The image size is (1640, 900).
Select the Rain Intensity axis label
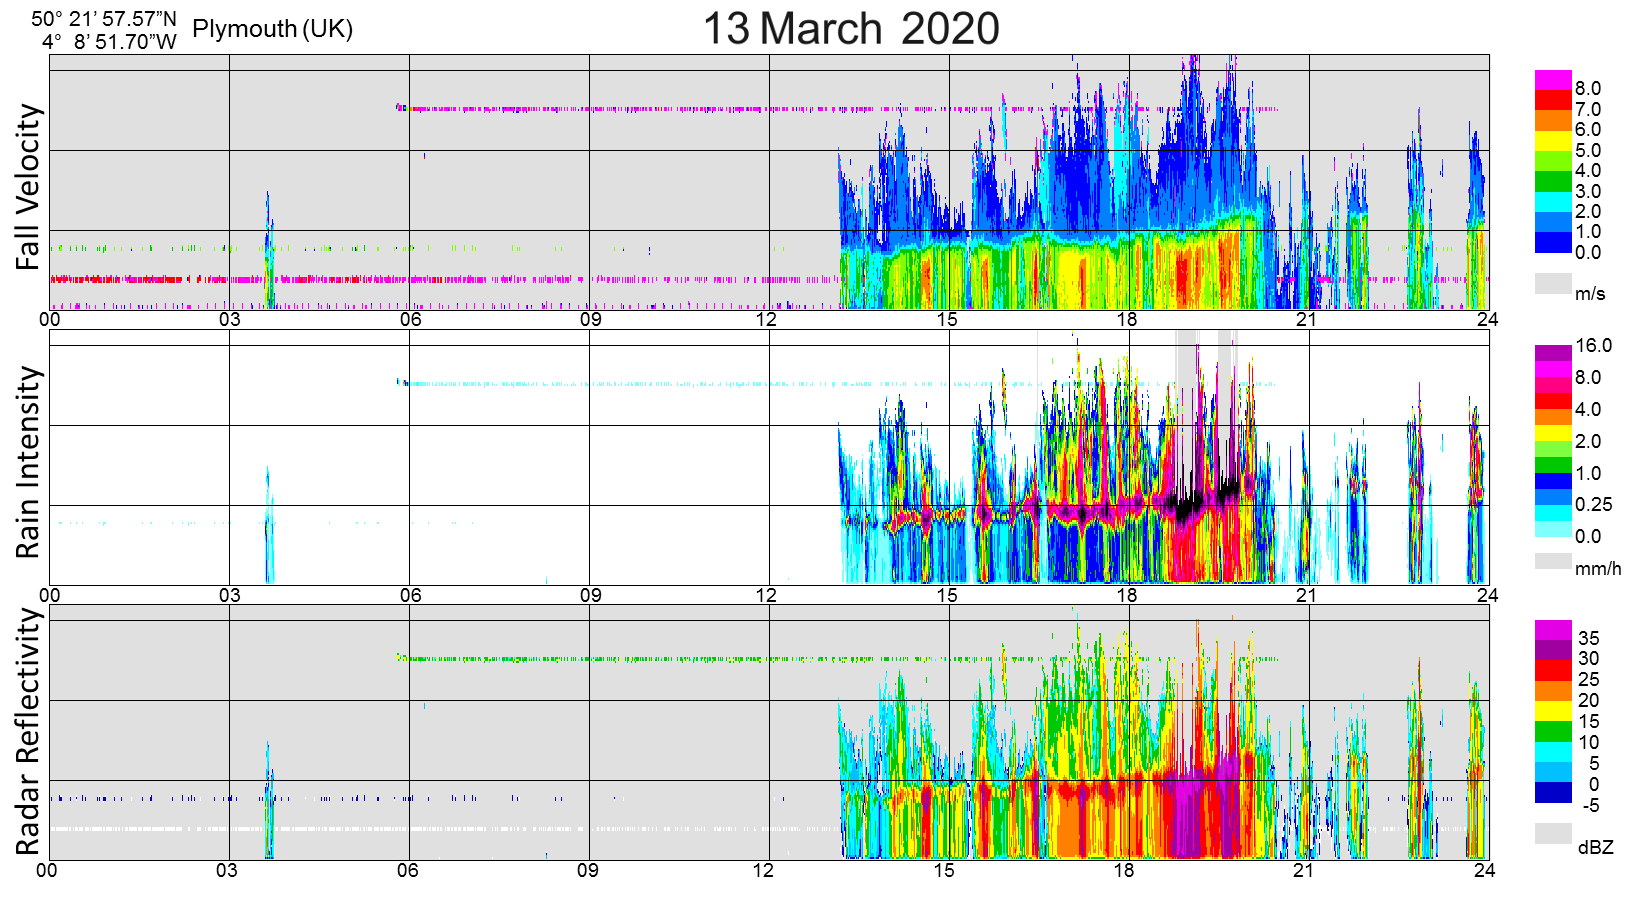[x=28, y=462]
